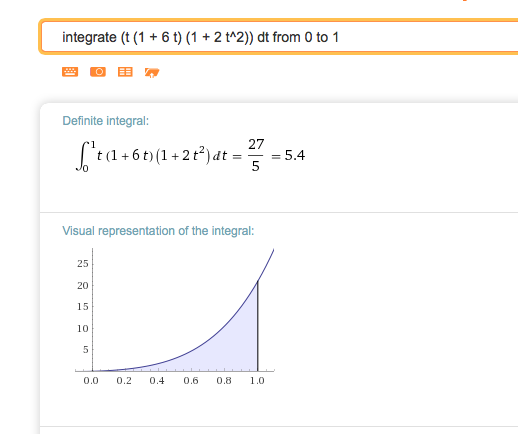This screenshot has width=518, height=434.
Task: Open the extended keyboard icon
Action: 70,72
